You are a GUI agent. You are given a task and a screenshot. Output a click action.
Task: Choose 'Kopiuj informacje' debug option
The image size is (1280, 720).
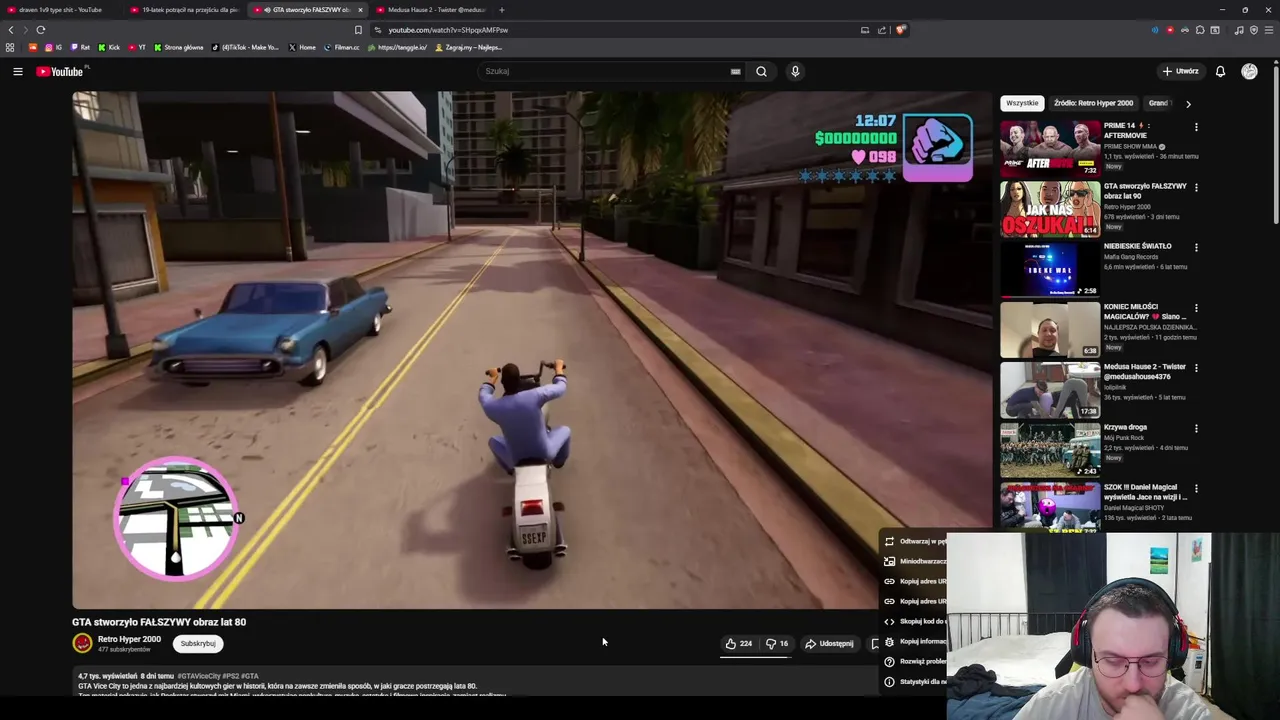[x=914, y=641]
